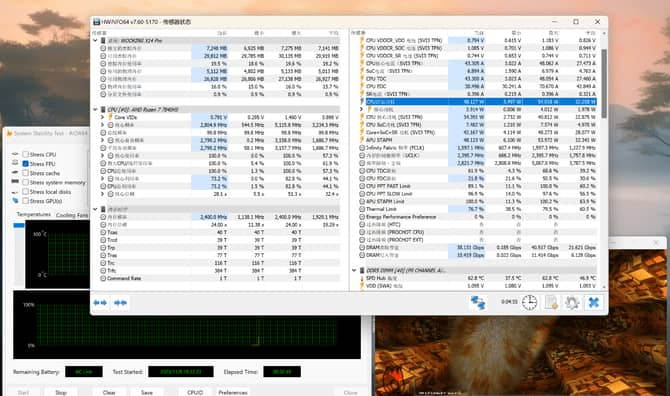Enable the Stress system memory checkbox
670x396 pixels.
pos(26,182)
